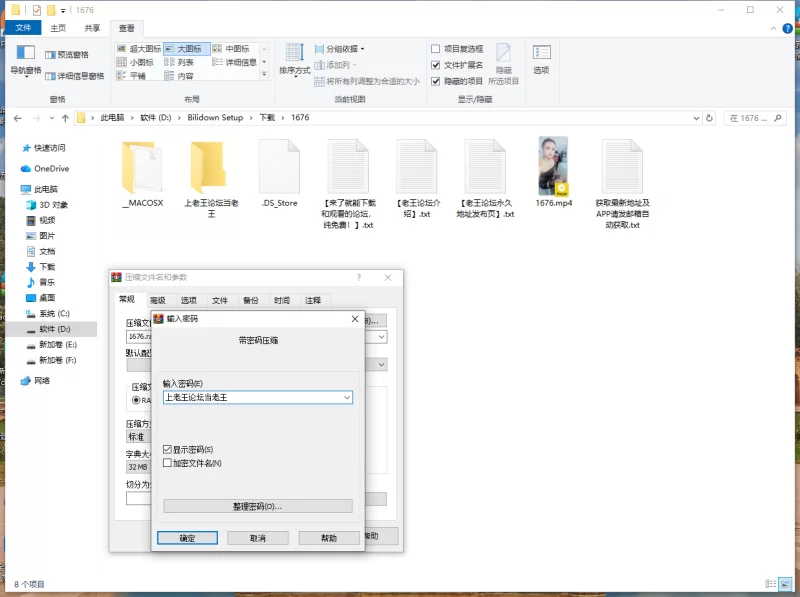Open archive name dropdown in WinRAR dialog
800x597 pixels.
tap(381, 337)
